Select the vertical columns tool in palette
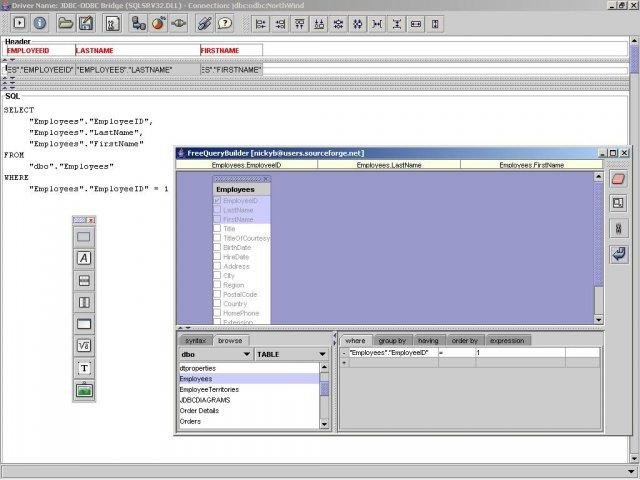Viewport: 640px width, 480px height. click(84, 302)
